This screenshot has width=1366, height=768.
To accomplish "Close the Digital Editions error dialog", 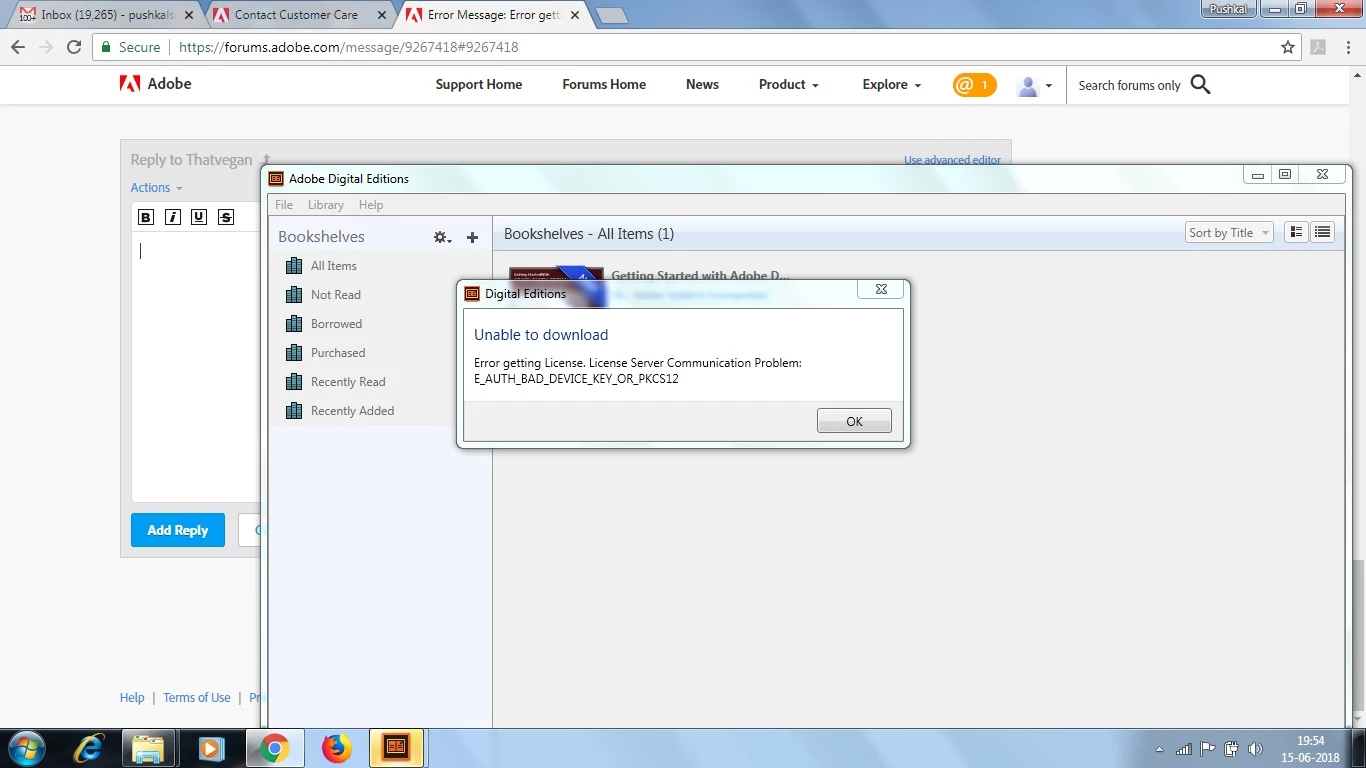I will [x=881, y=289].
